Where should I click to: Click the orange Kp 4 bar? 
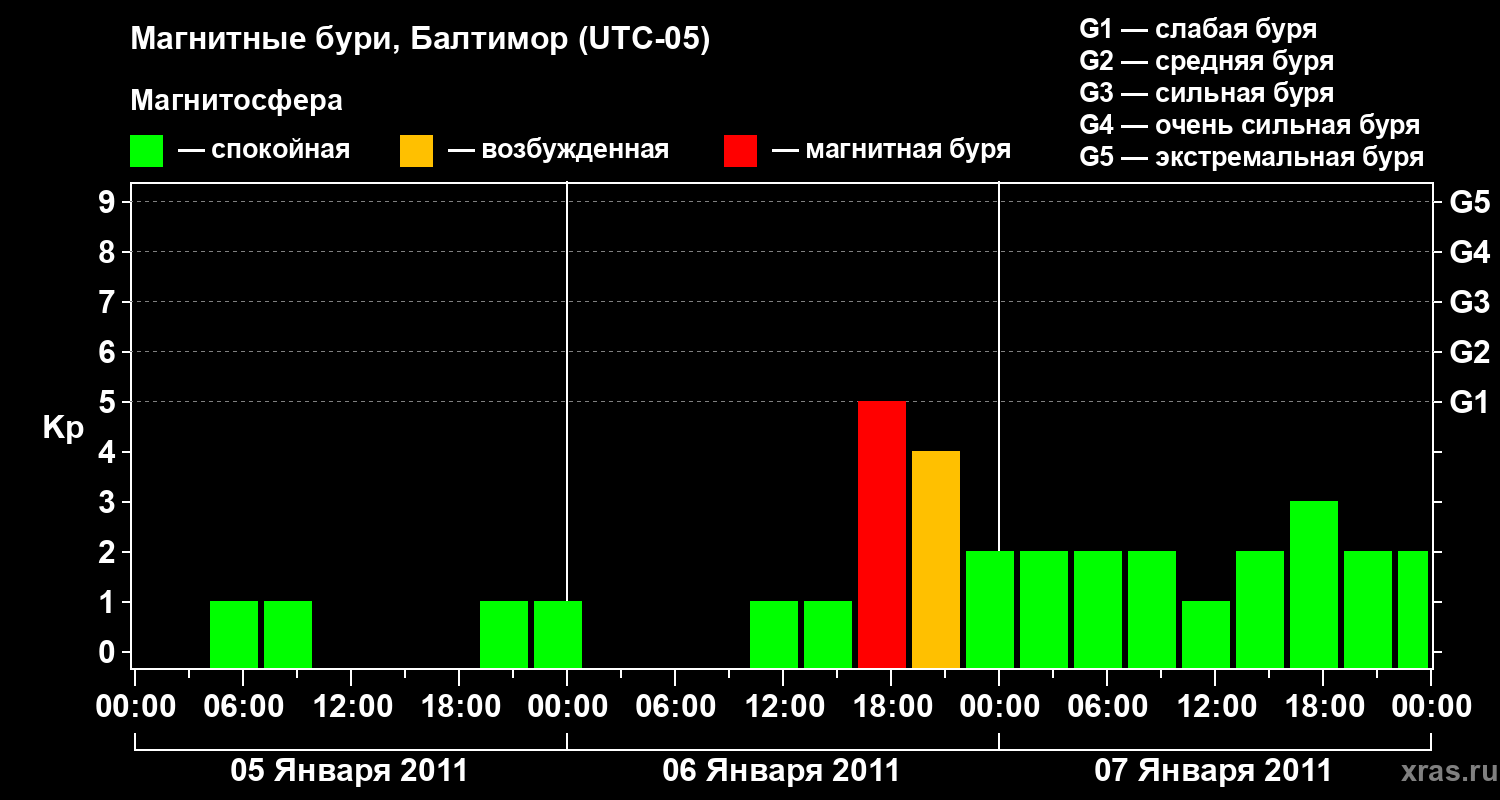click(936, 559)
